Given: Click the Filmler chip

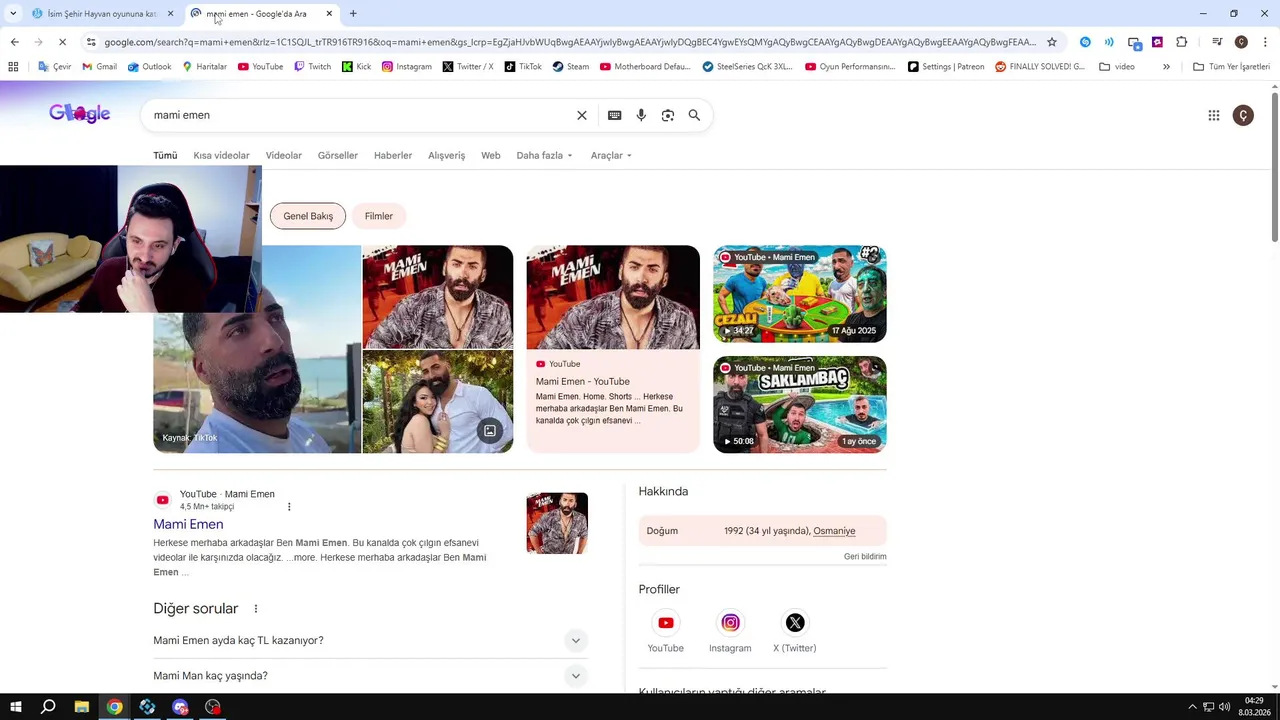Looking at the screenshot, I should pyautogui.click(x=379, y=216).
